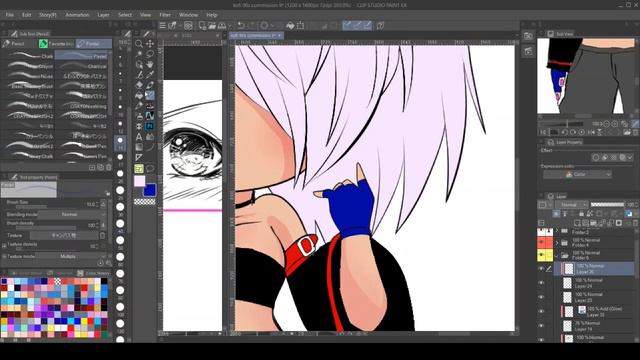The image size is (640, 360).
Task: Open the Layer menu
Action: pos(103,15)
